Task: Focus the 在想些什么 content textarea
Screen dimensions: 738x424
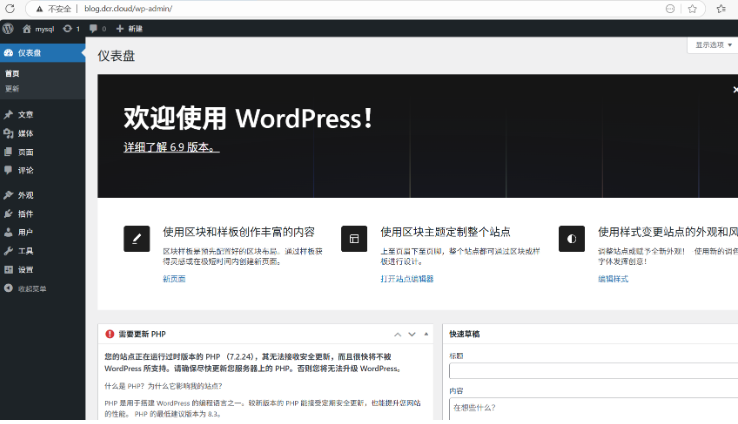Action: [594, 409]
